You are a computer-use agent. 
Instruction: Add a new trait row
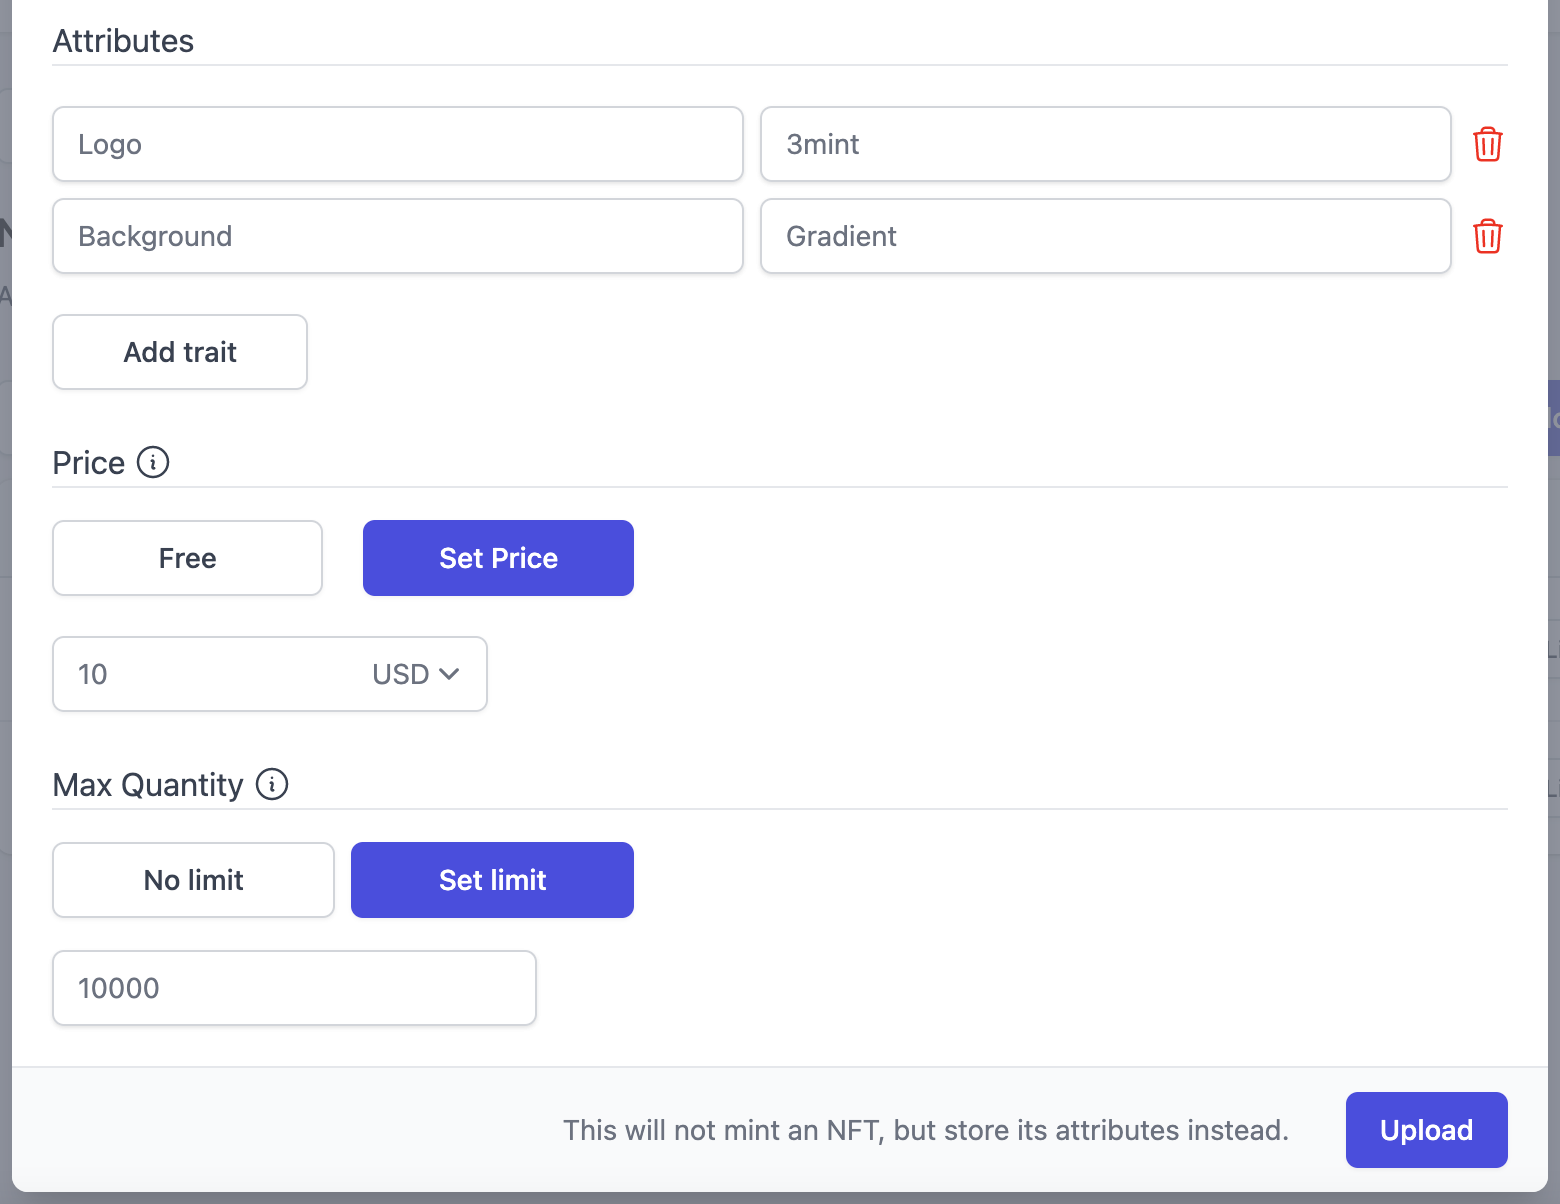click(x=180, y=352)
